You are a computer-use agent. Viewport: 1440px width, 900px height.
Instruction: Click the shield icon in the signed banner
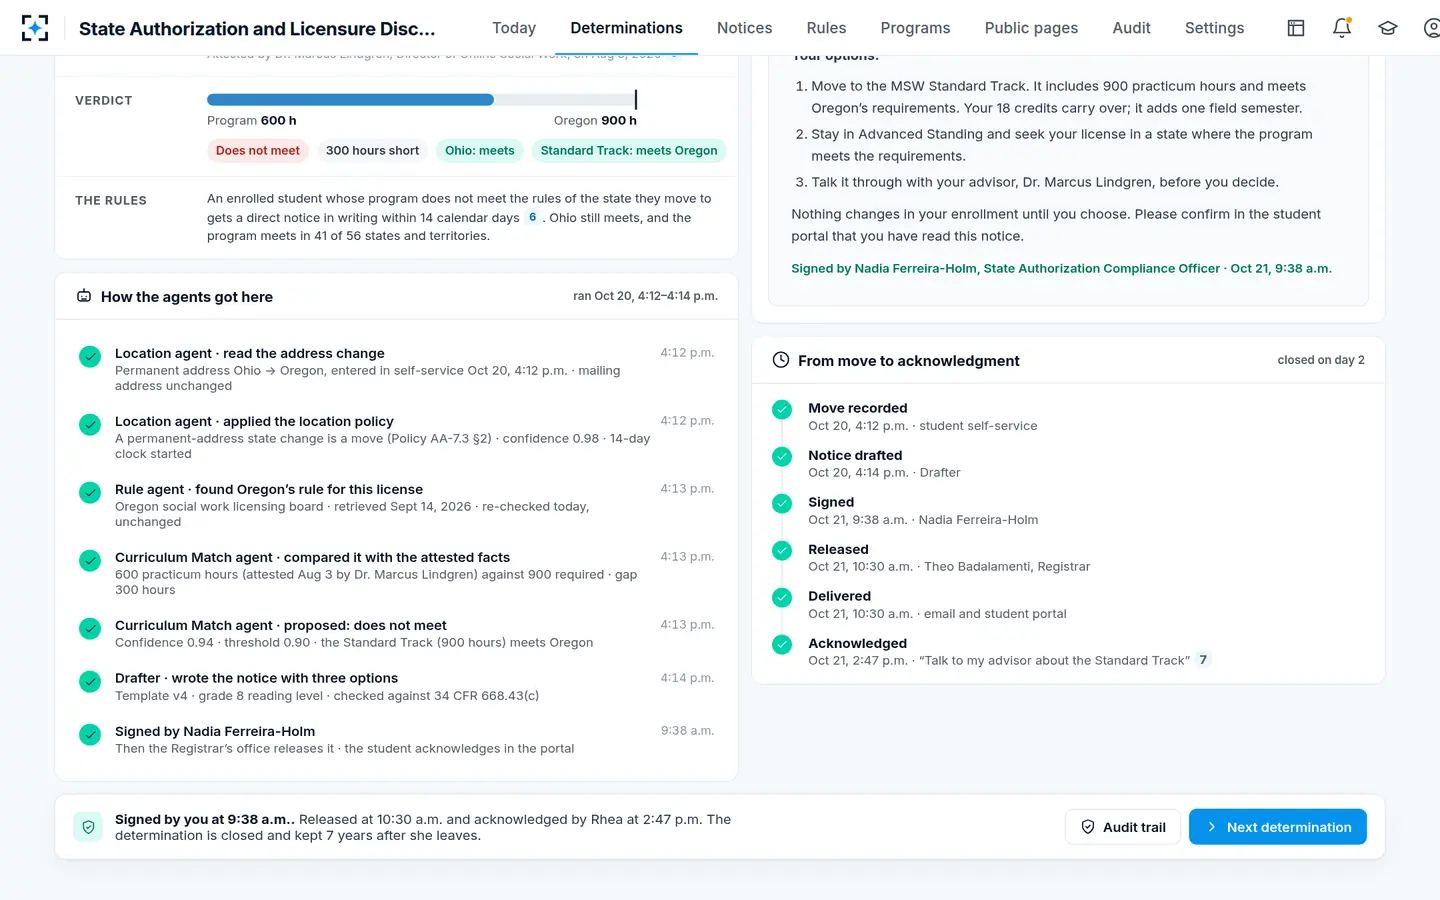(88, 827)
